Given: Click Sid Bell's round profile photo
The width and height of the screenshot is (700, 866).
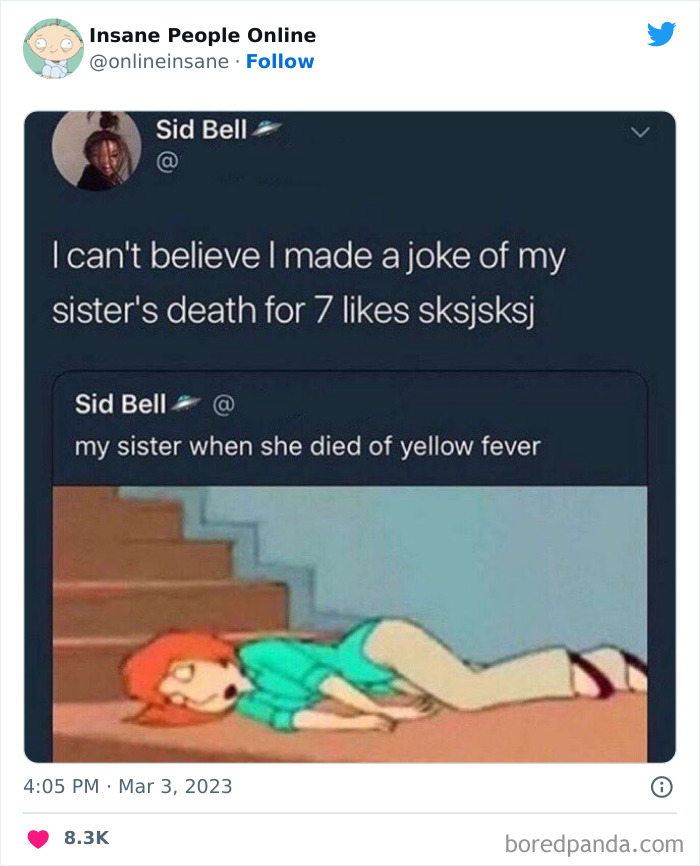Looking at the screenshot, I should coord(96,150).
